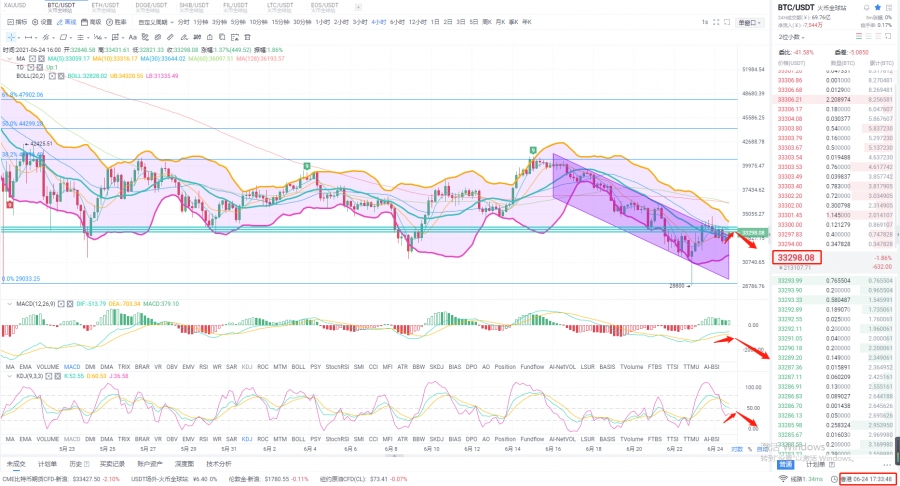The image size is (900, 486).
Task: Switch to the ETH/USDT tab
Action: point(106,5)
